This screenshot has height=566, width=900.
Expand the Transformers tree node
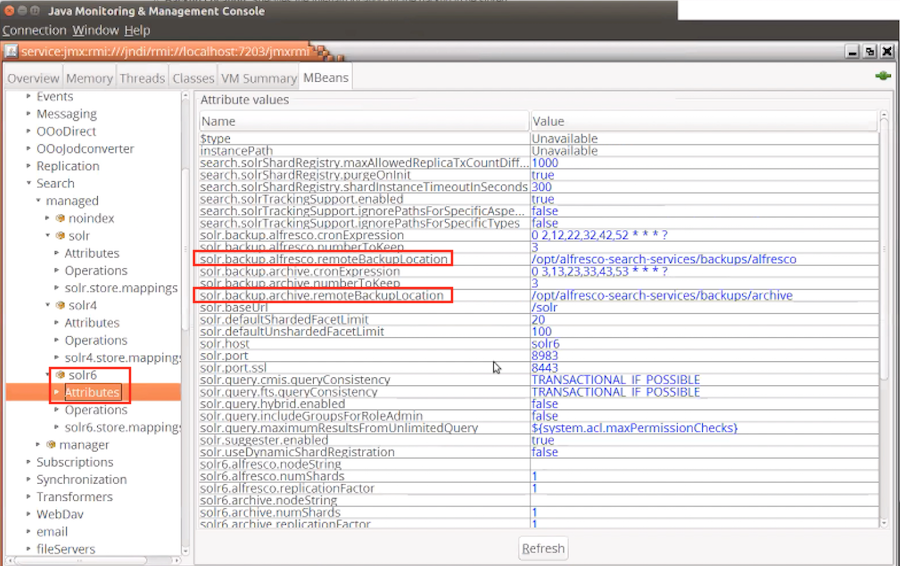pyautogui.click(x=28, y=497)
